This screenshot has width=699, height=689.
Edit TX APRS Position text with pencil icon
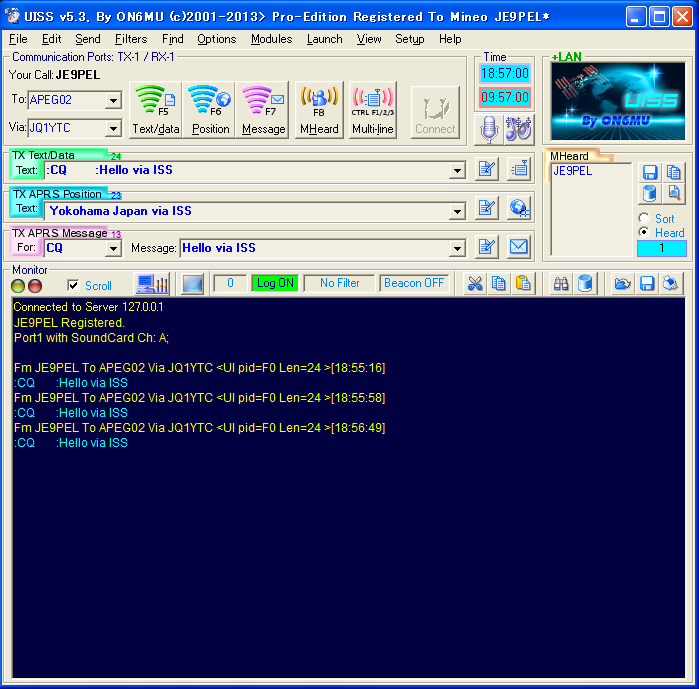[x=486, y=208]
